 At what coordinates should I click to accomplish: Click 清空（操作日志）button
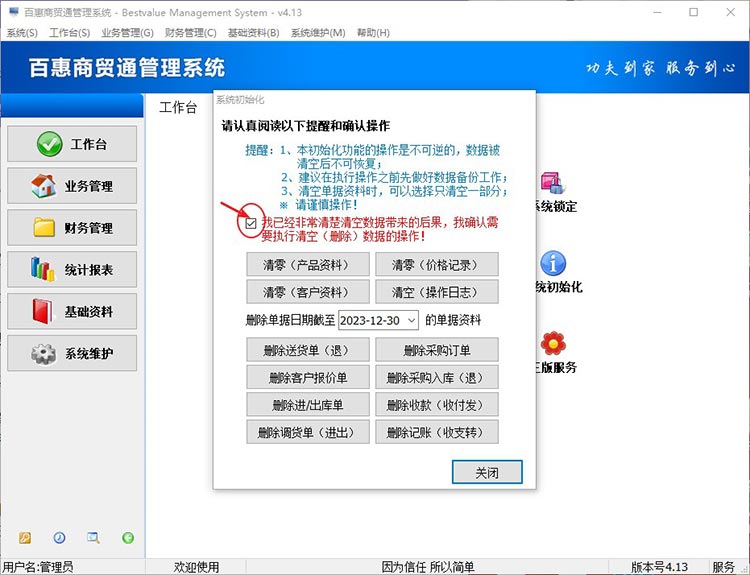point(437,292)
